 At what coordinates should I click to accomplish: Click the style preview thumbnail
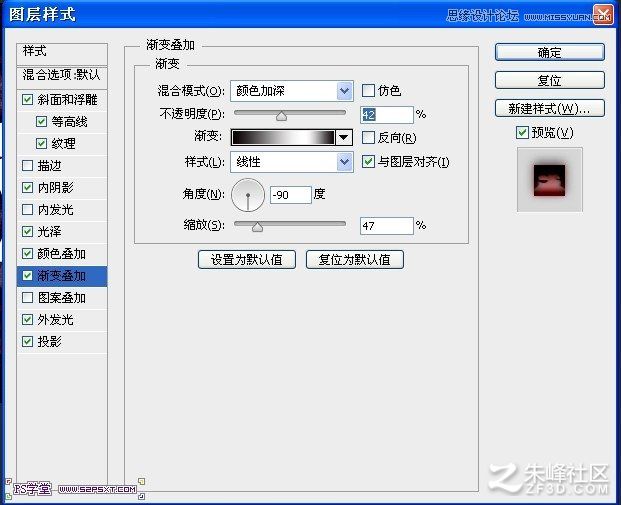pyautogui.click(x=550, y=179)
